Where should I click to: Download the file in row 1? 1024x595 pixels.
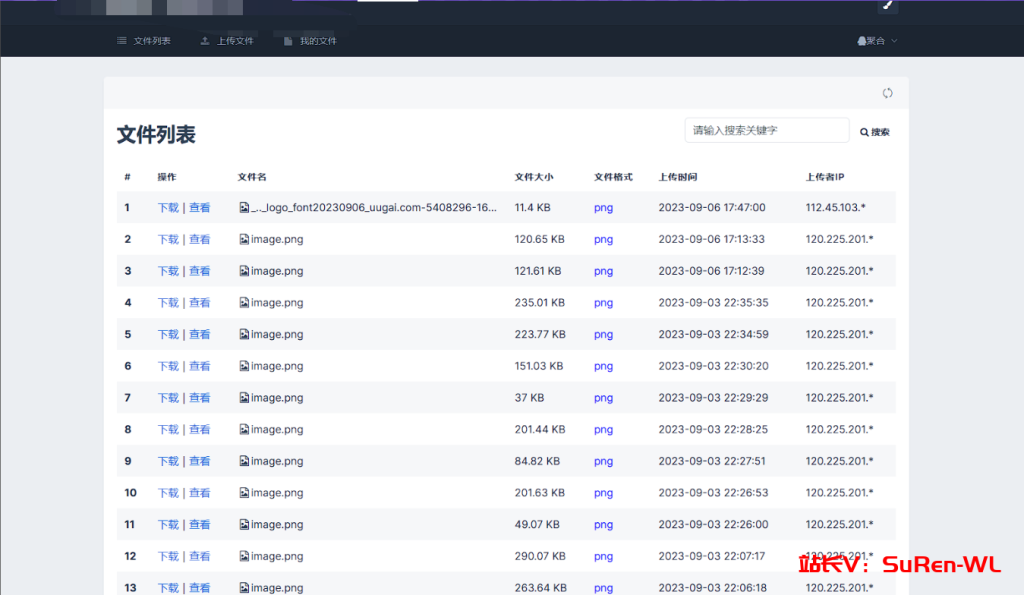point(168,208)
